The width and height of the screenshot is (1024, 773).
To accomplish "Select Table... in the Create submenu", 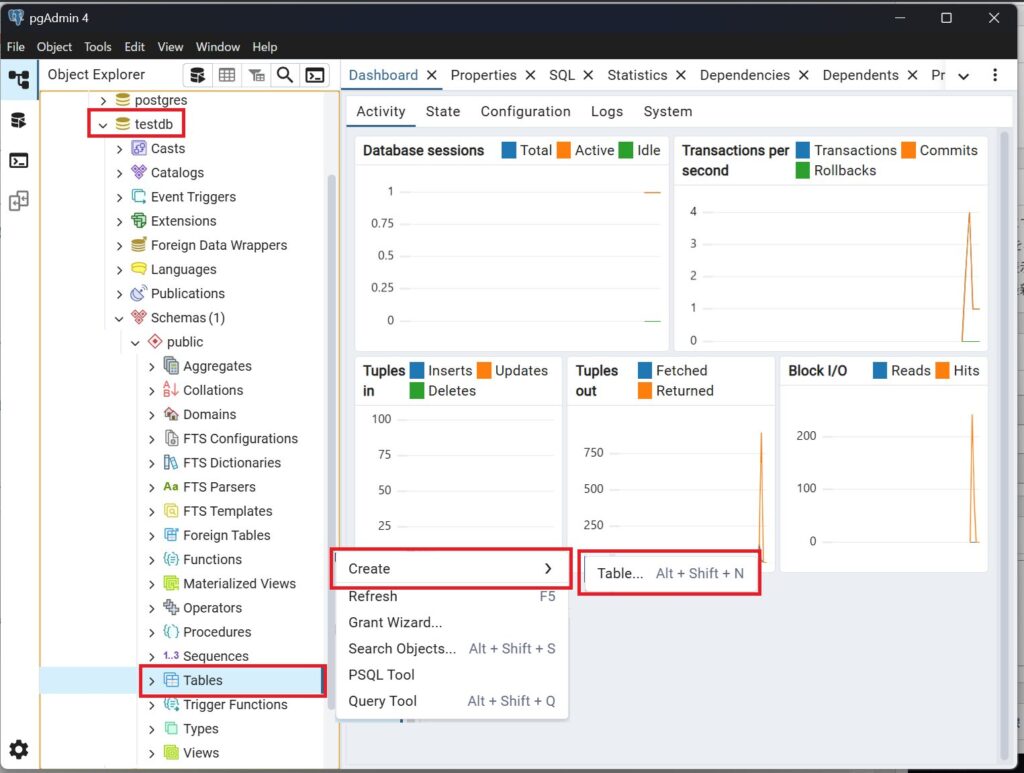I will click(x=669, y=573).
